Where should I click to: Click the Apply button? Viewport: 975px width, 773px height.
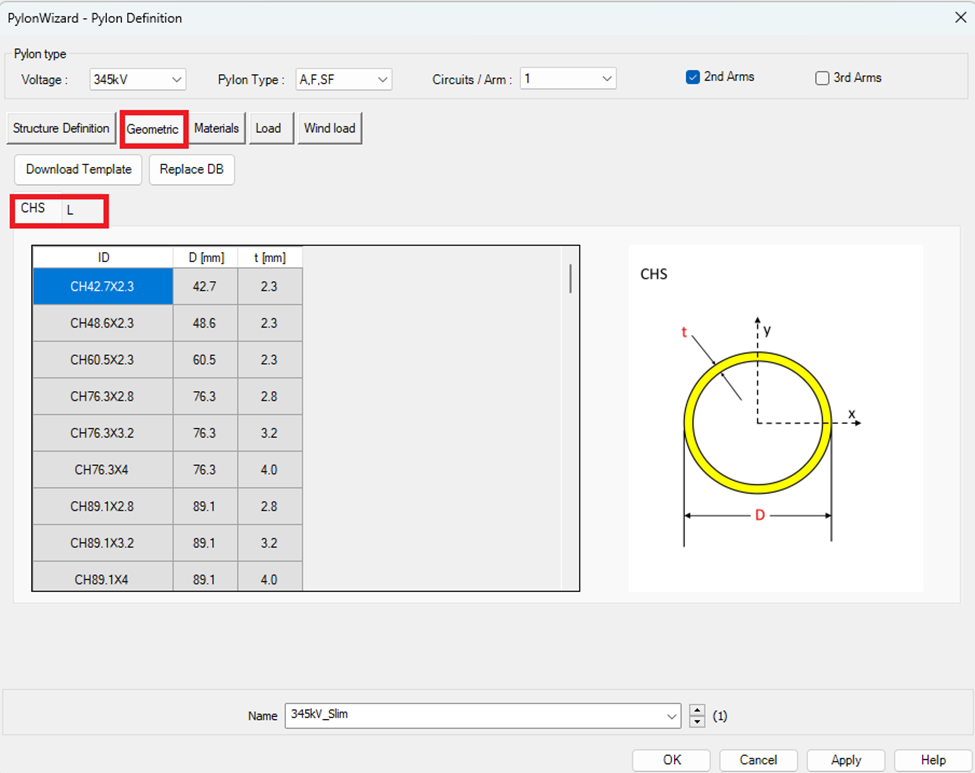click(x=846, y=760)
